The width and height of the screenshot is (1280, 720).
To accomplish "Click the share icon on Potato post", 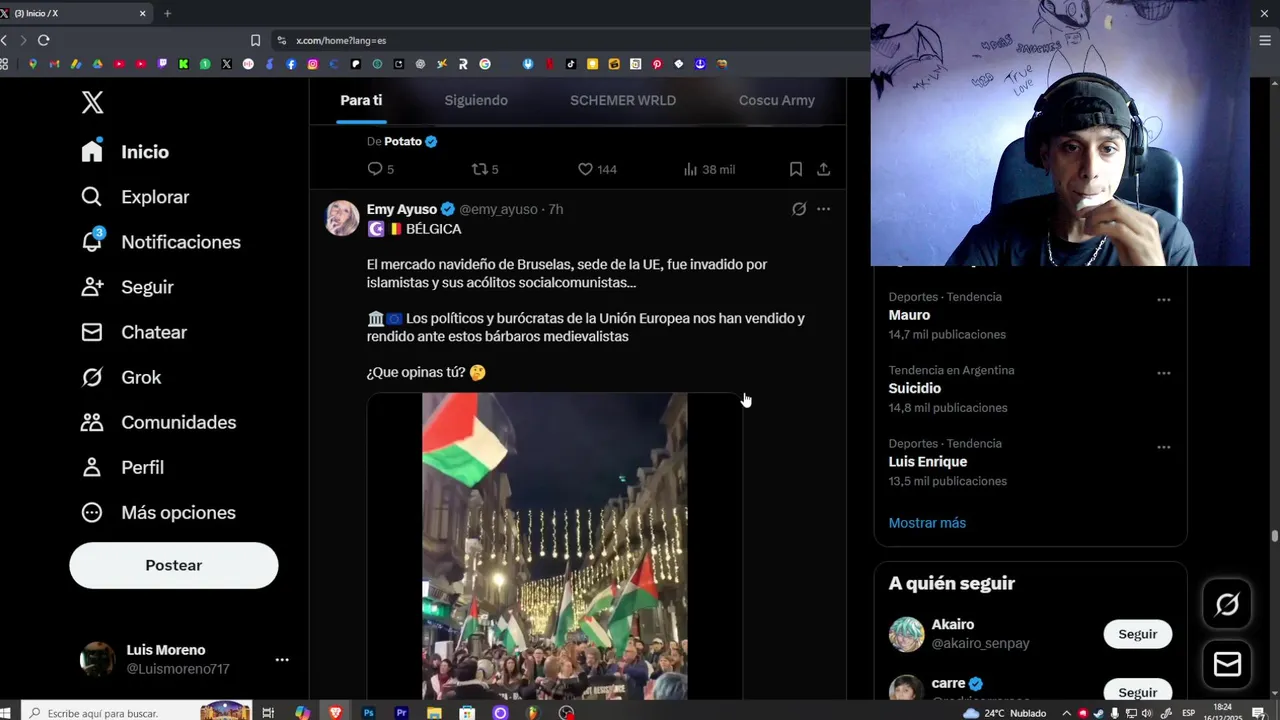I will [x=824, y=169].
